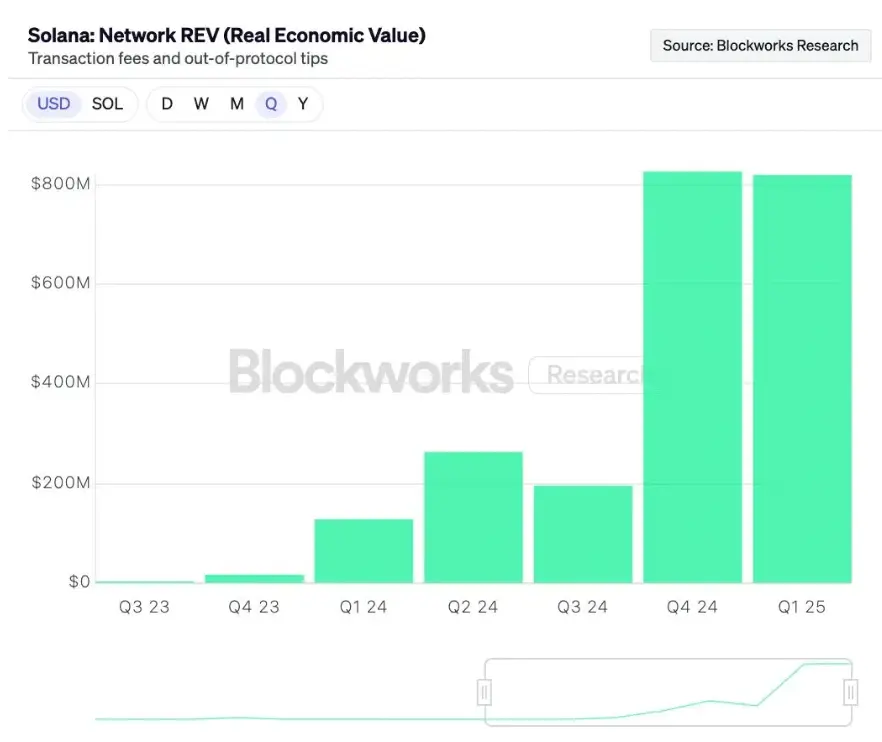Select the weekly (W) interval
Viewport: 882px width, 742px height.
click(x=201, y=104)
